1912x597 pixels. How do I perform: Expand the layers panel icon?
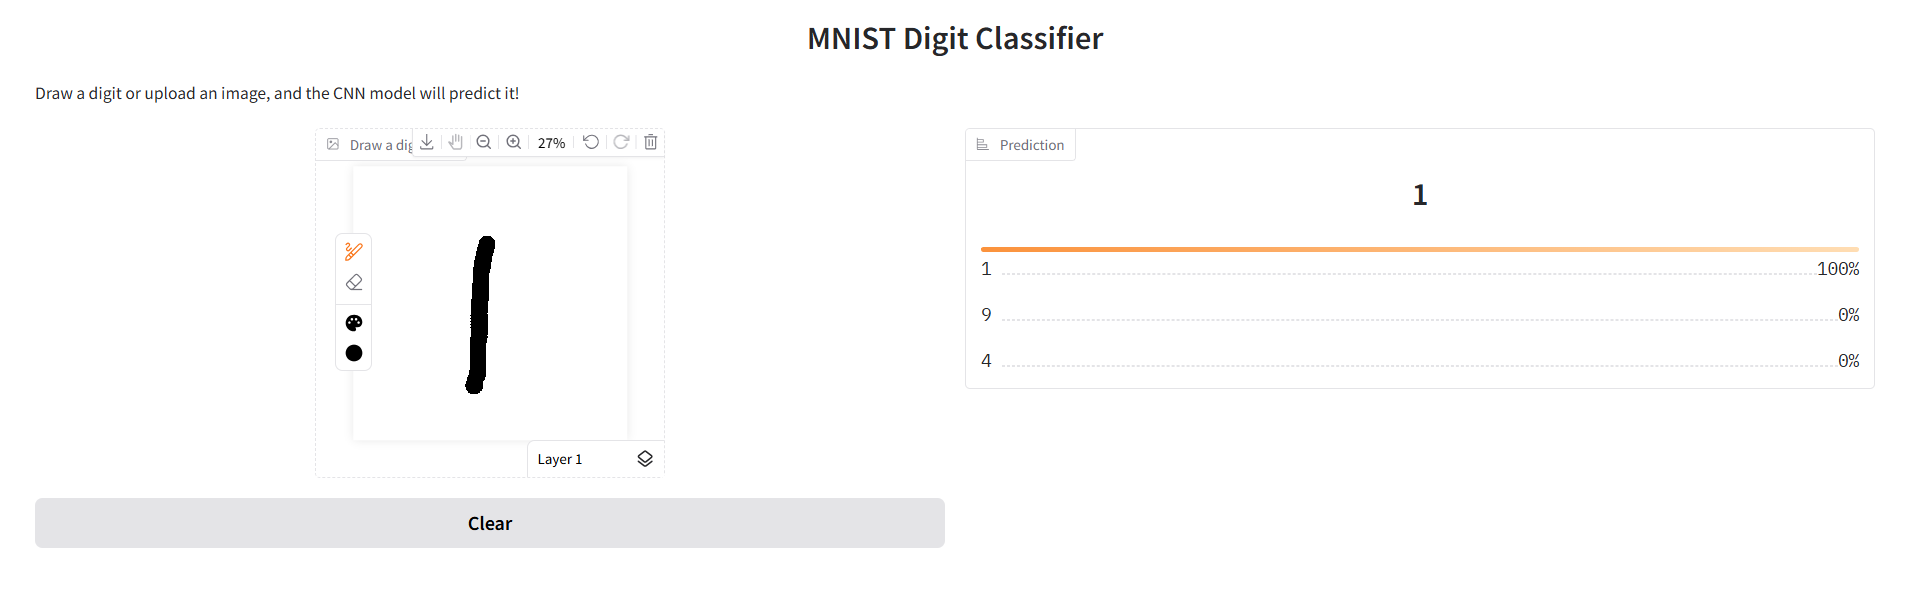click(x=645, y=459)
